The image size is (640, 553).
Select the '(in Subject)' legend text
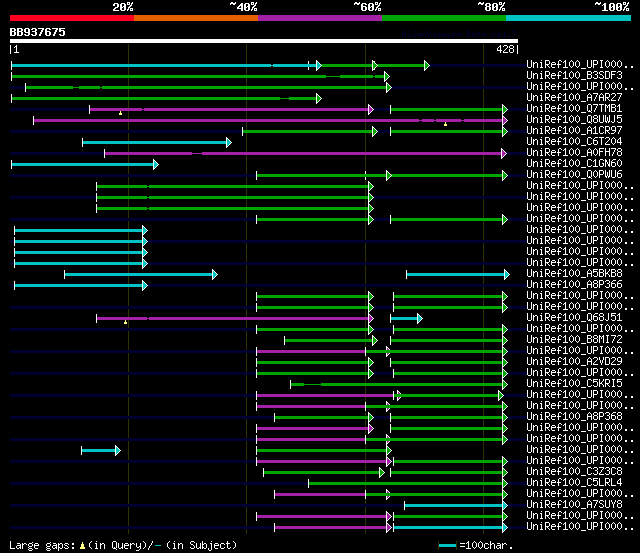click(202, 545)
